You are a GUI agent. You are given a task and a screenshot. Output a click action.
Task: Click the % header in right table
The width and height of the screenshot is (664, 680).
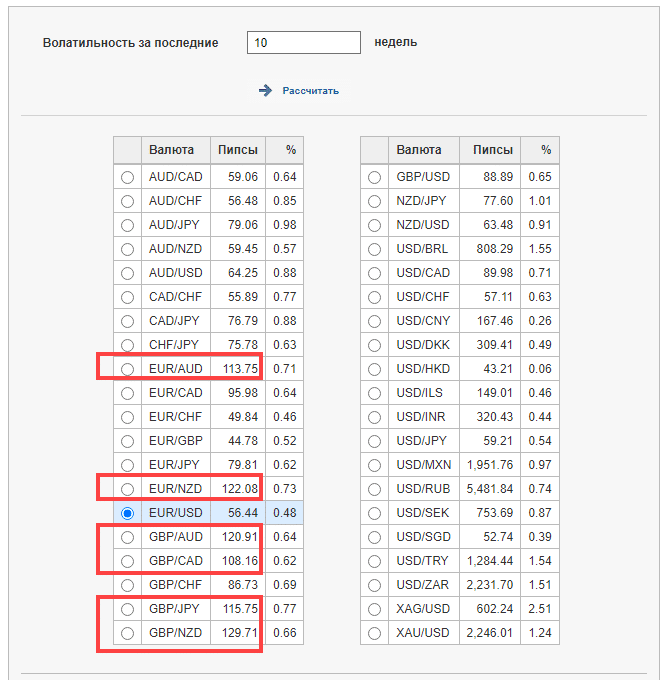click(x=546, y=150)
